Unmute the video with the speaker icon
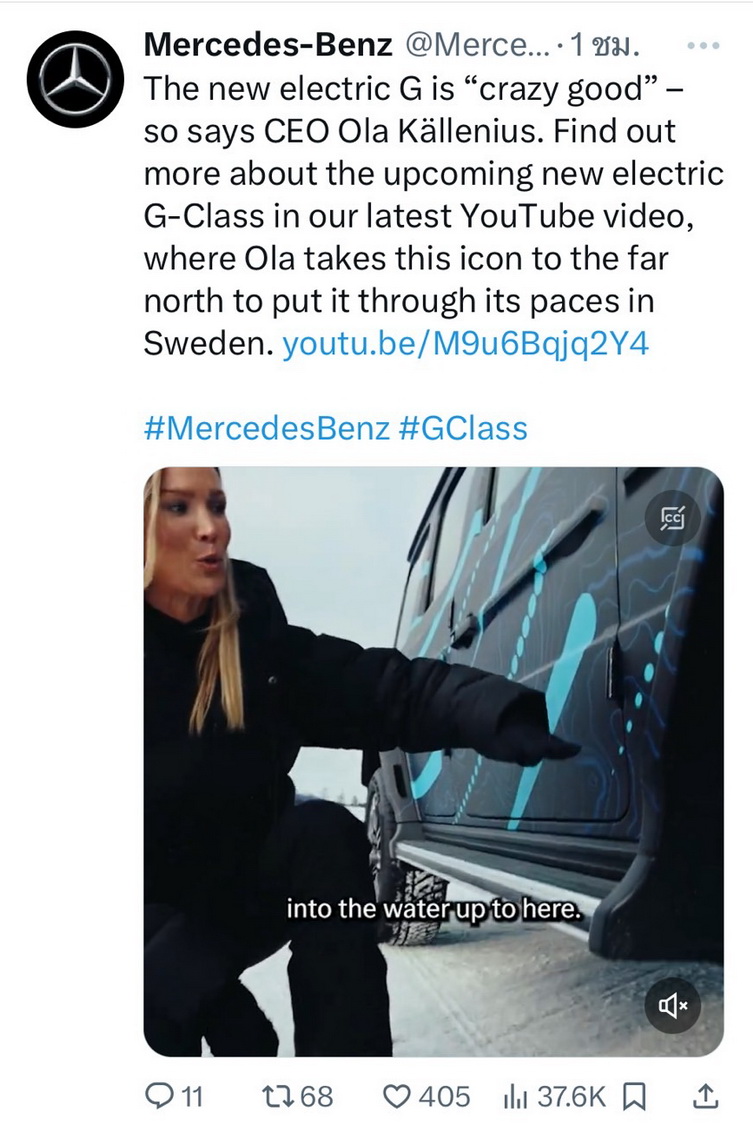The image size is (753, 1125). (x=672, y=1006)
